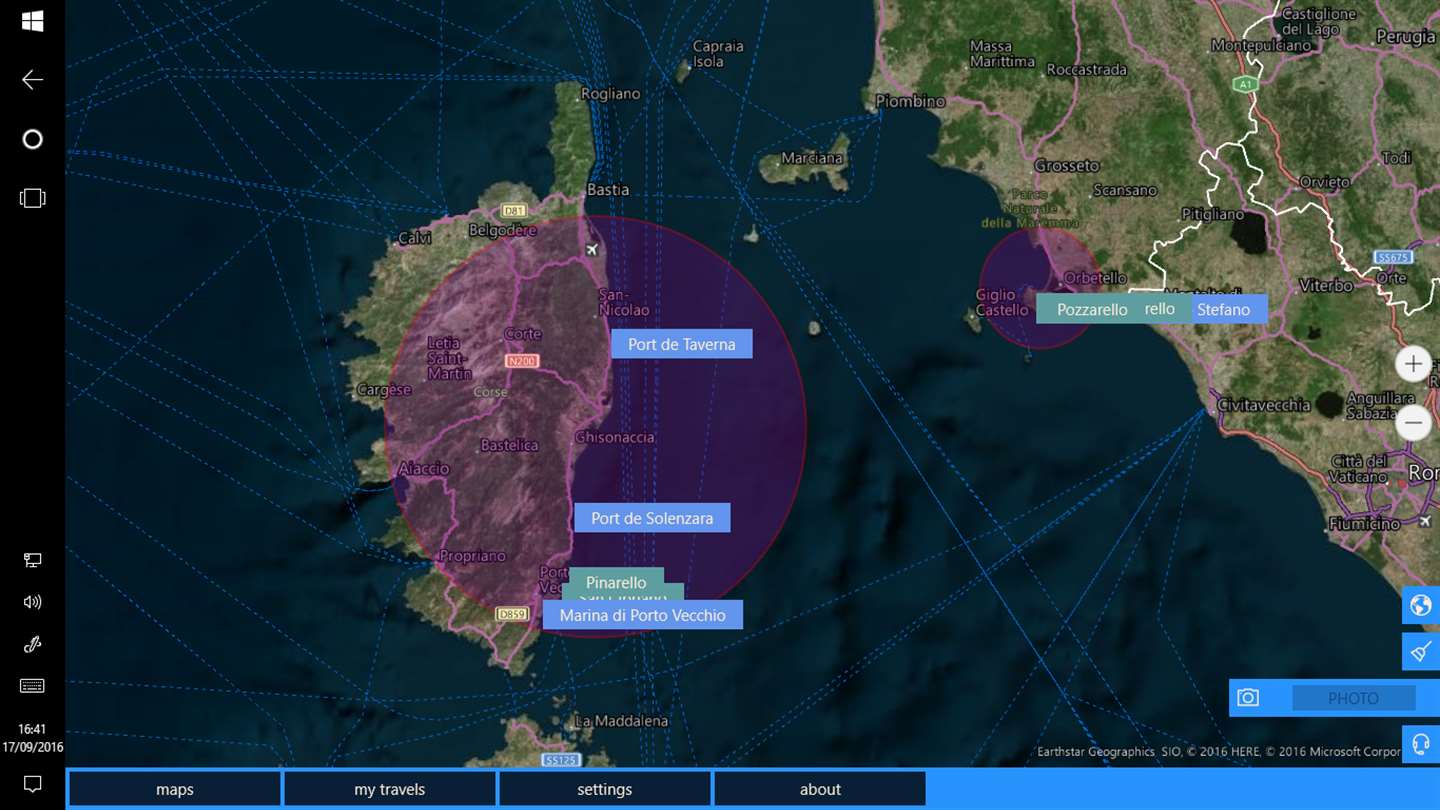The width and height of the screenshot is (1440, 810).
Task: Click the 16:41 clock date display
Action: pos(32,738)
